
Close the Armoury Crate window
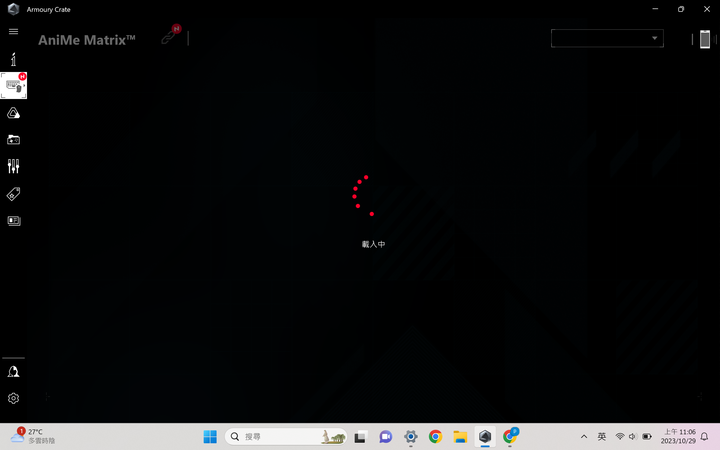pos(707,9)
